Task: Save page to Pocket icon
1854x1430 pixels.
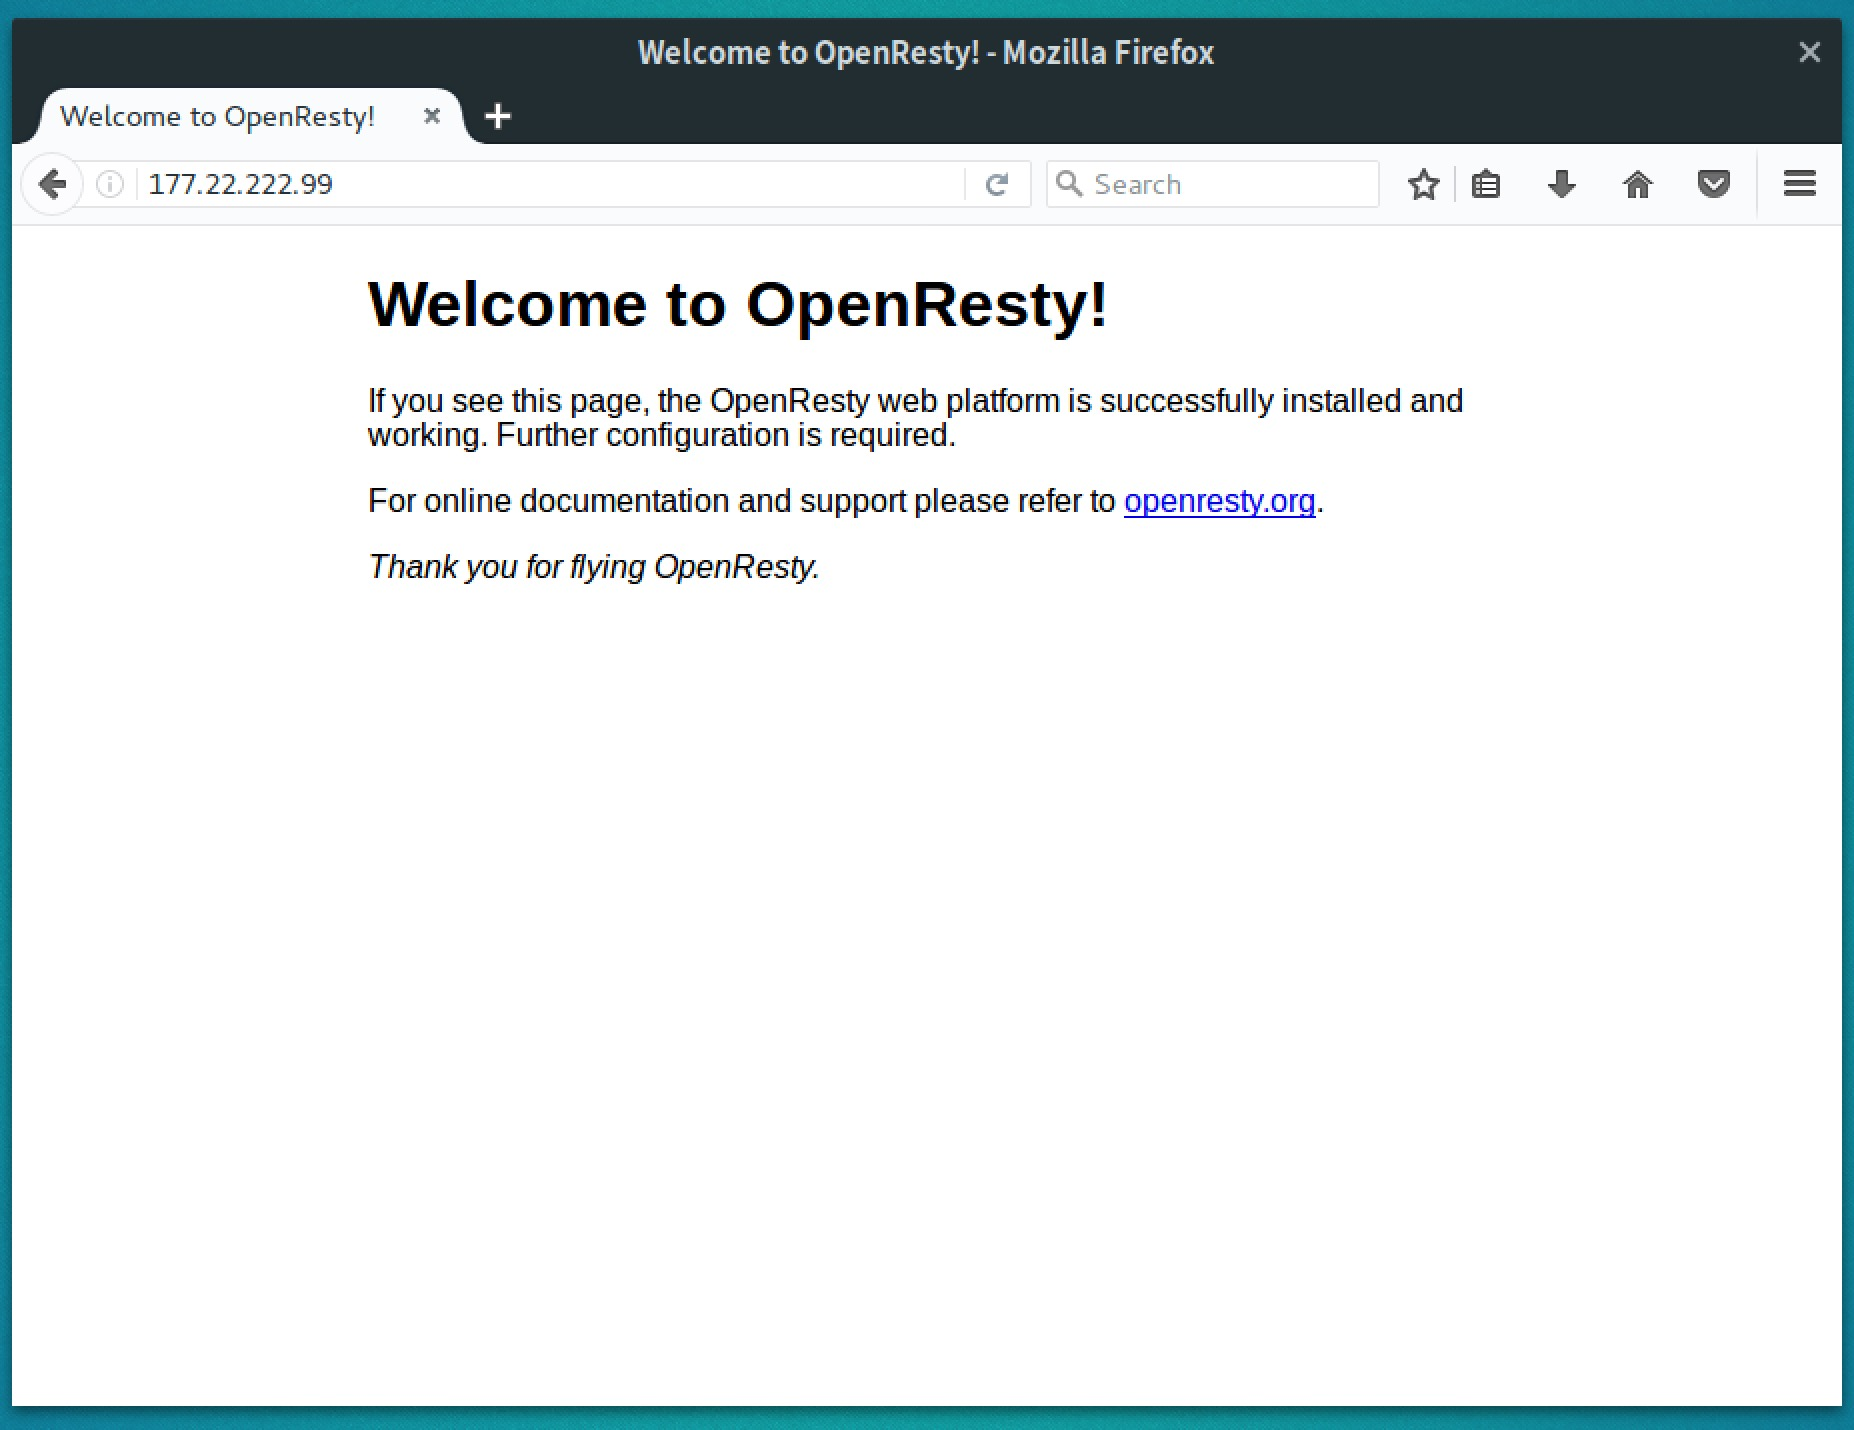Action: pyautogui.click(x=1714, y=184)
